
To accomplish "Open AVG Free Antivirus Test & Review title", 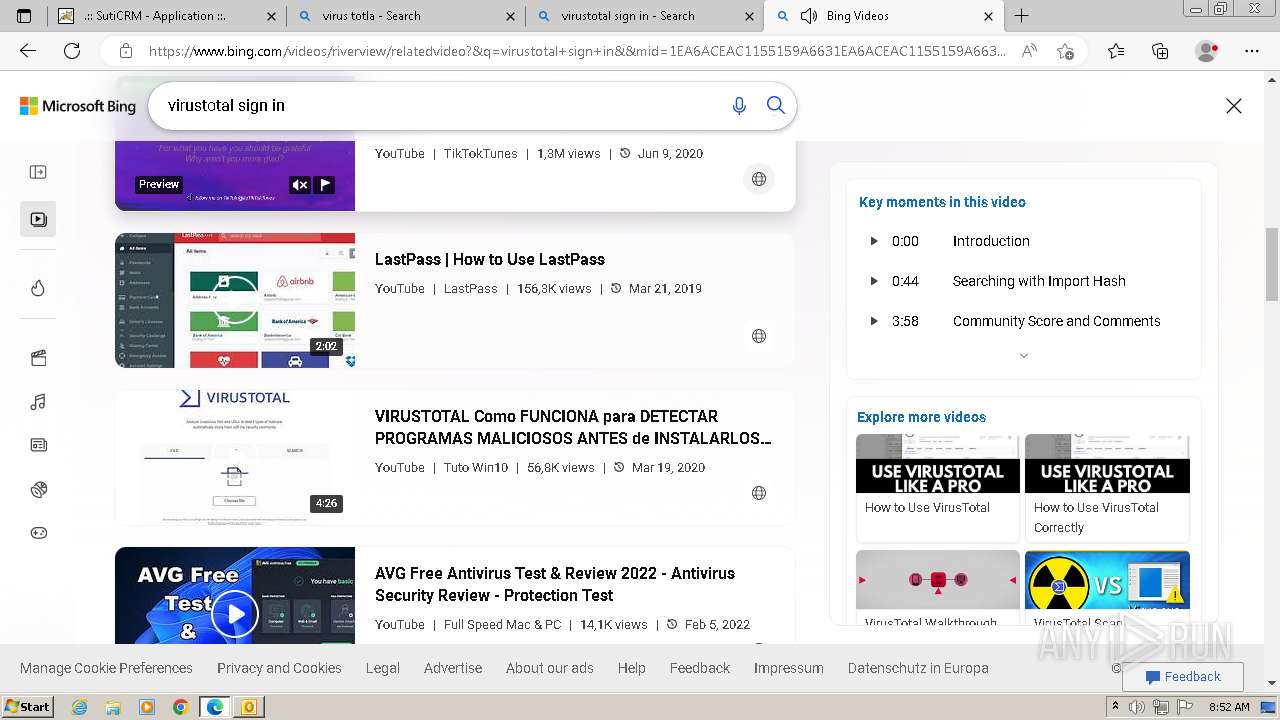I will pos(555,584).
